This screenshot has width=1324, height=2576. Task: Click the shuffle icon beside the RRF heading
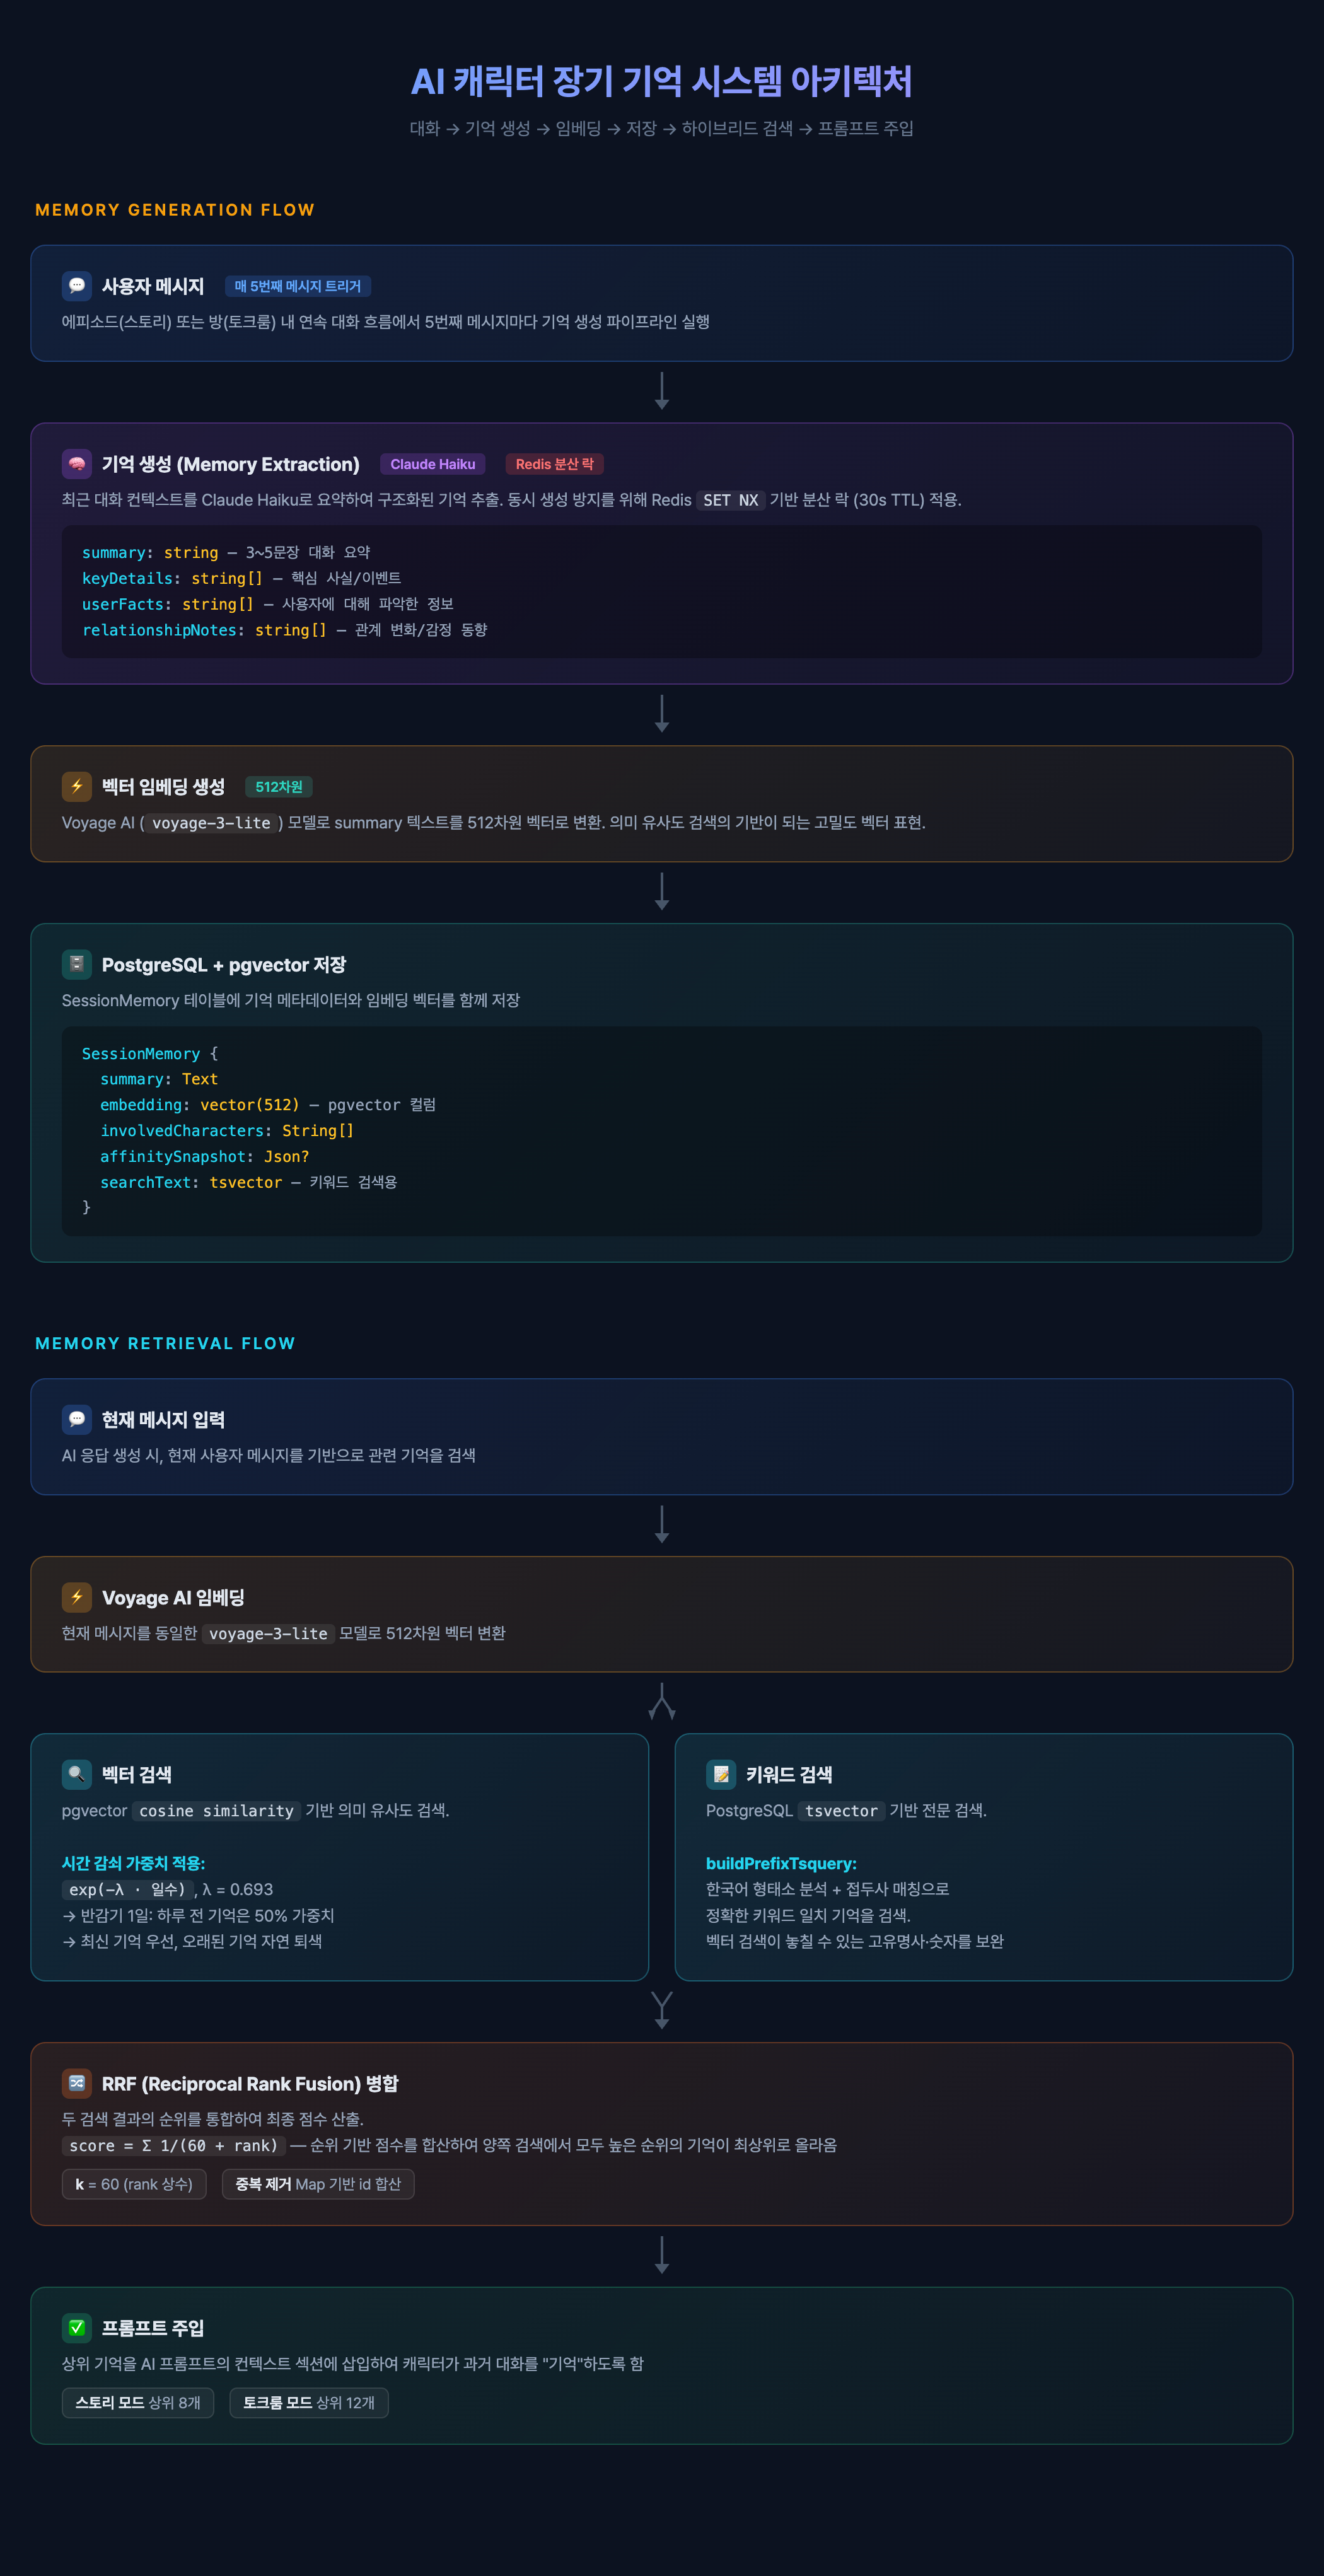(77, 2083)
